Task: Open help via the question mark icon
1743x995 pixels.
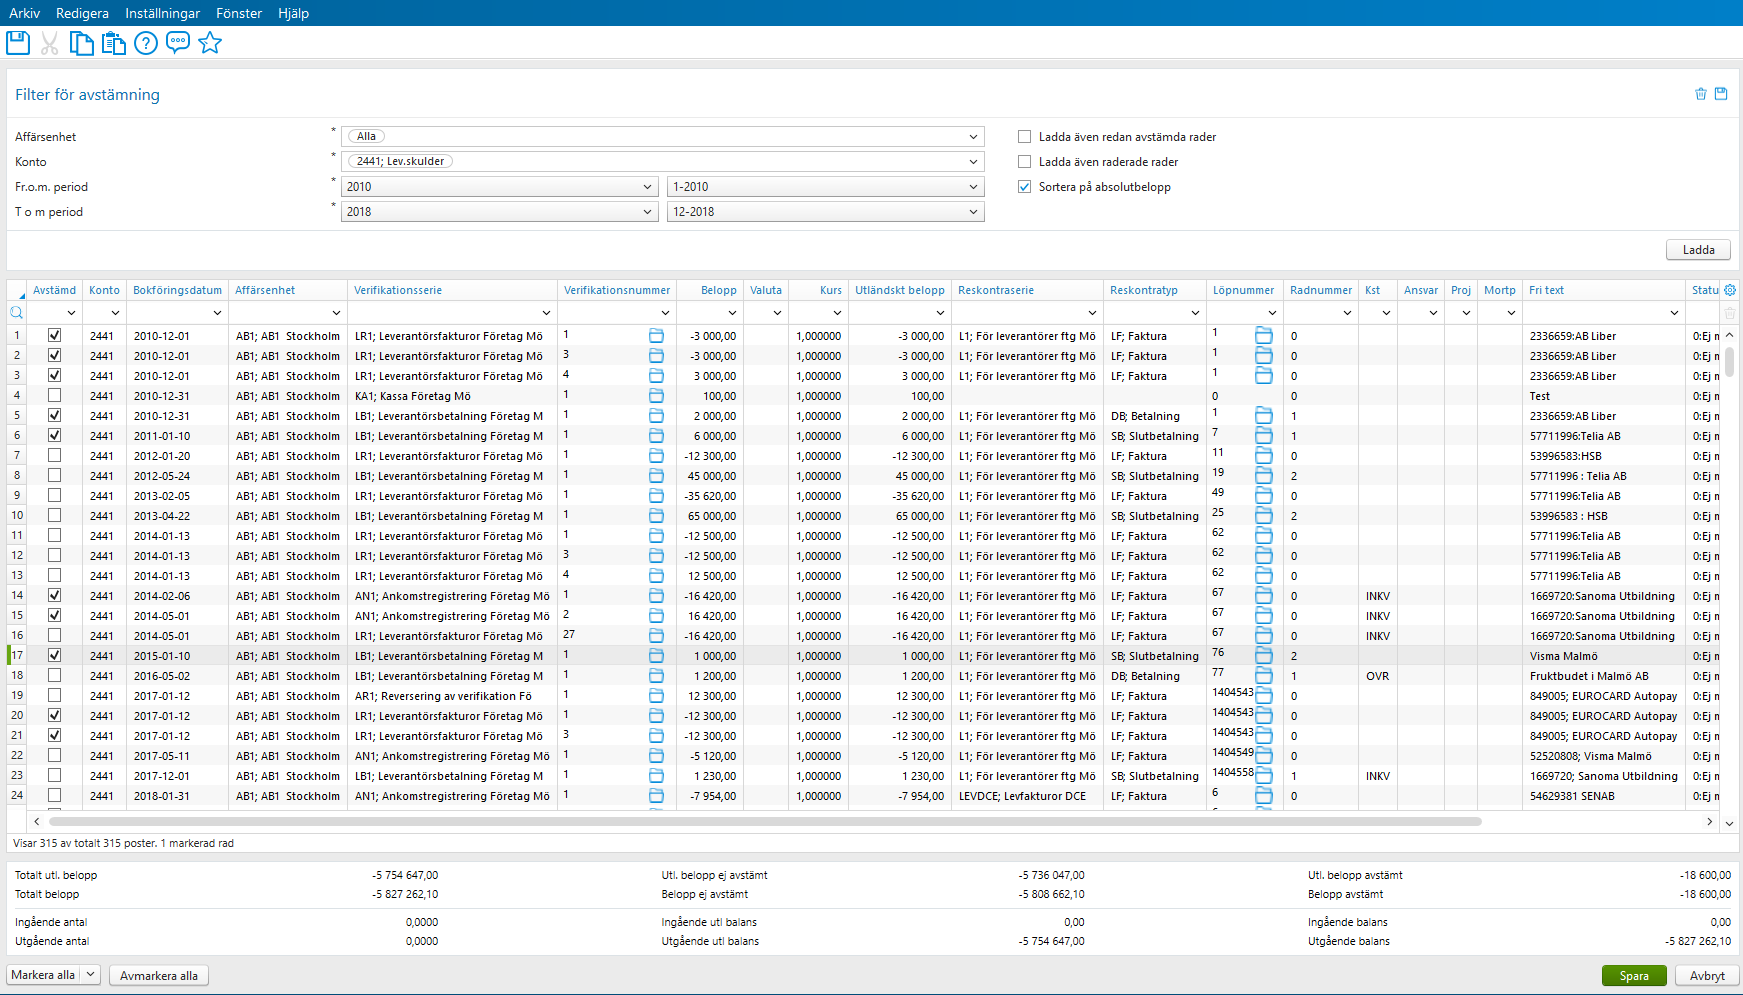Action: (146, 42)
